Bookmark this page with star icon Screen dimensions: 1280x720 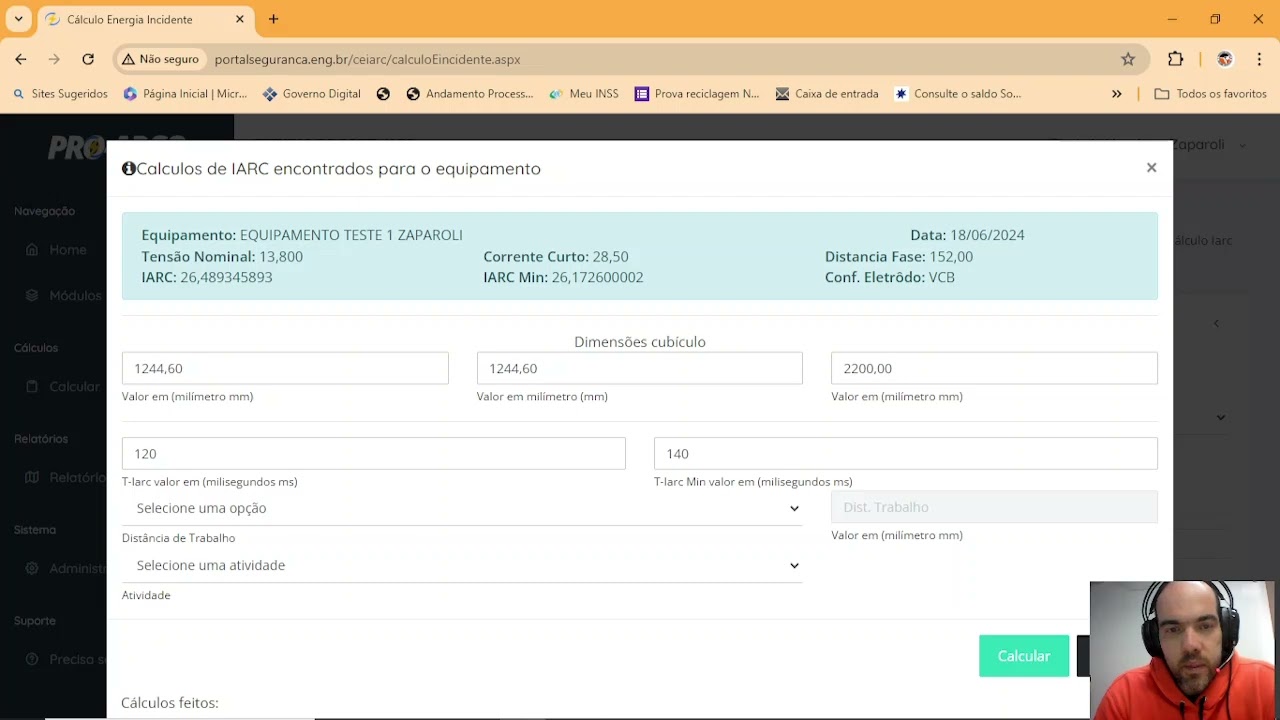tap(1128, 59)
